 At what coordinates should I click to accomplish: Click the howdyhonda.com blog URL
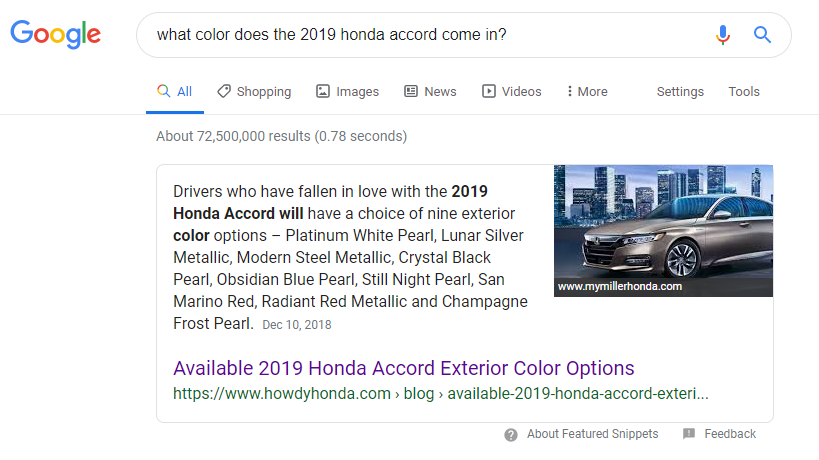(x=441, y=393)
